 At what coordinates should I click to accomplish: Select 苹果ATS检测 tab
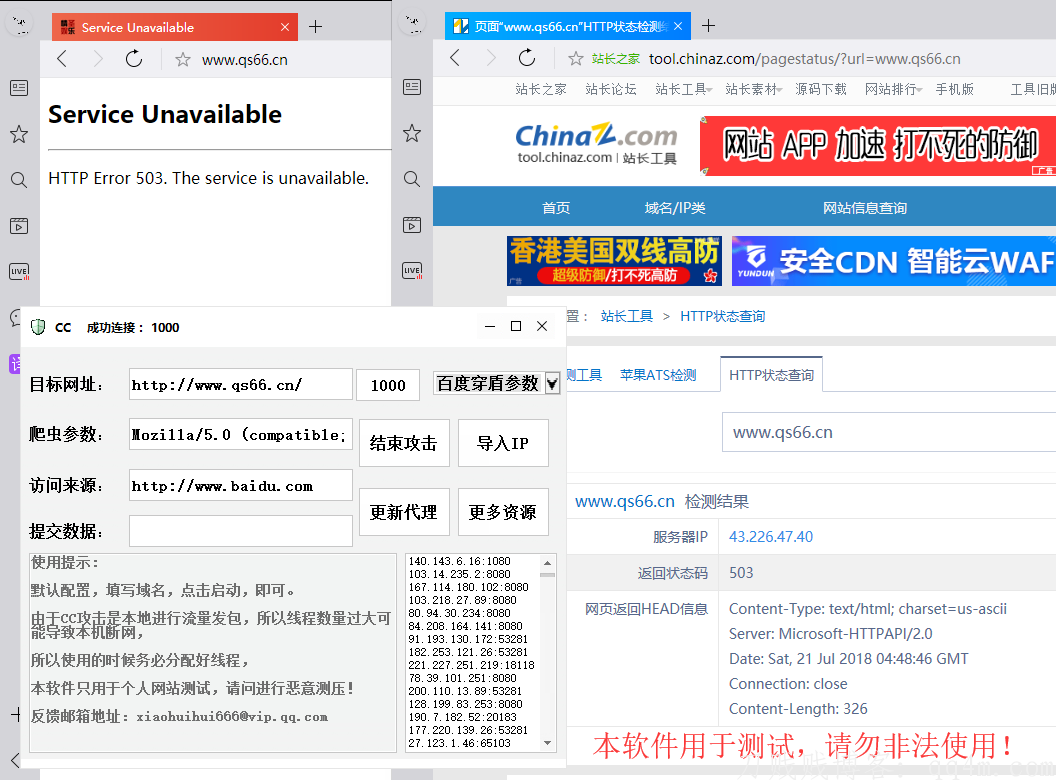(658, 375)
